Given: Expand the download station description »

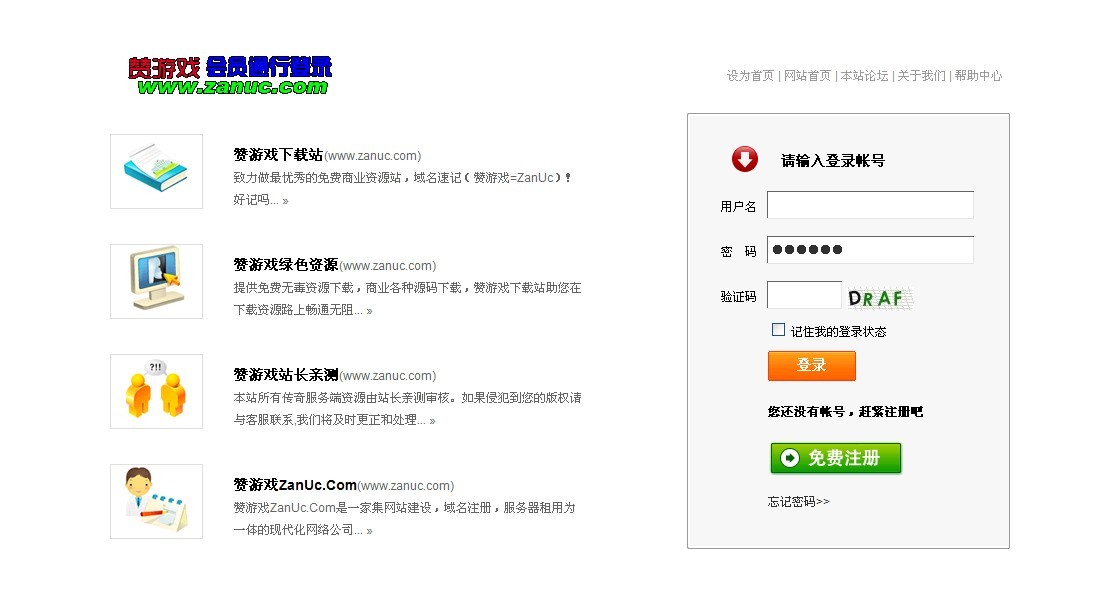Looking at the screenshot, I should pyautogui.click(x=285, y=201).
